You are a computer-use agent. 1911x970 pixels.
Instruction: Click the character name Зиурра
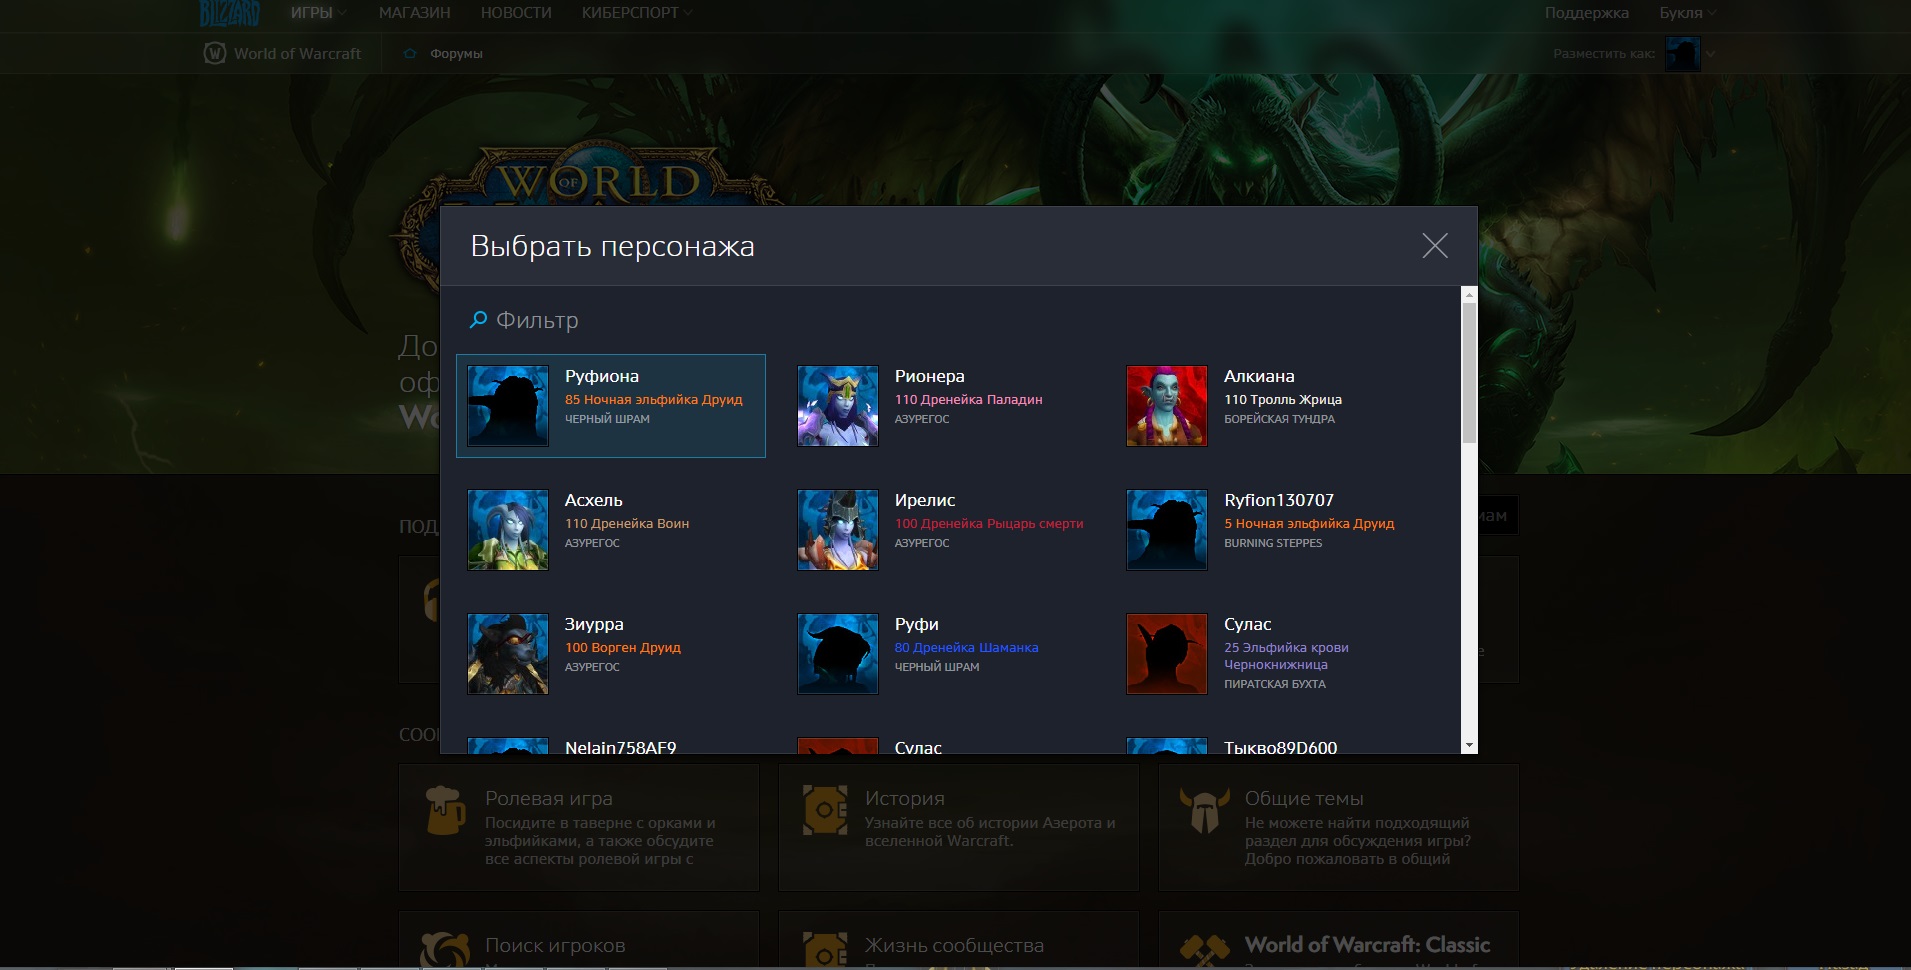coord(594,624)
